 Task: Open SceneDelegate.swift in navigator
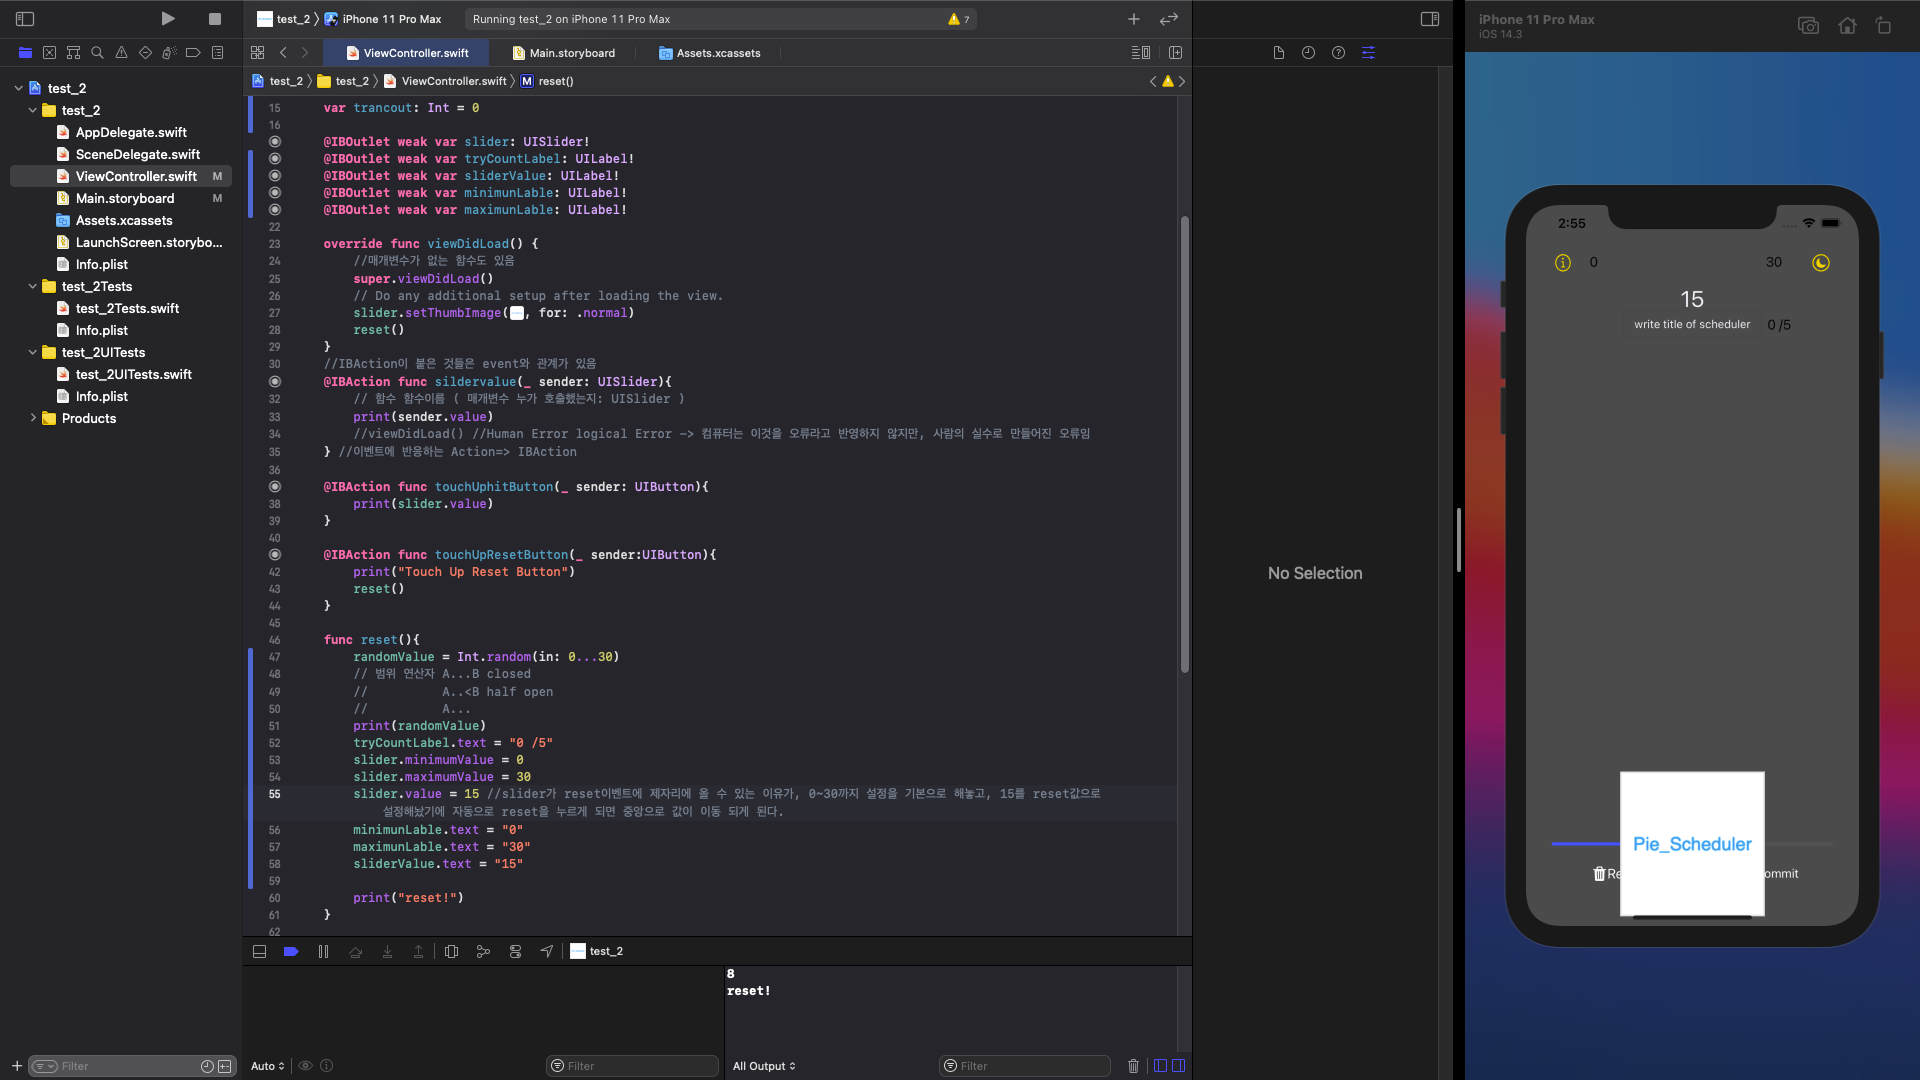(x=137, y=154)
